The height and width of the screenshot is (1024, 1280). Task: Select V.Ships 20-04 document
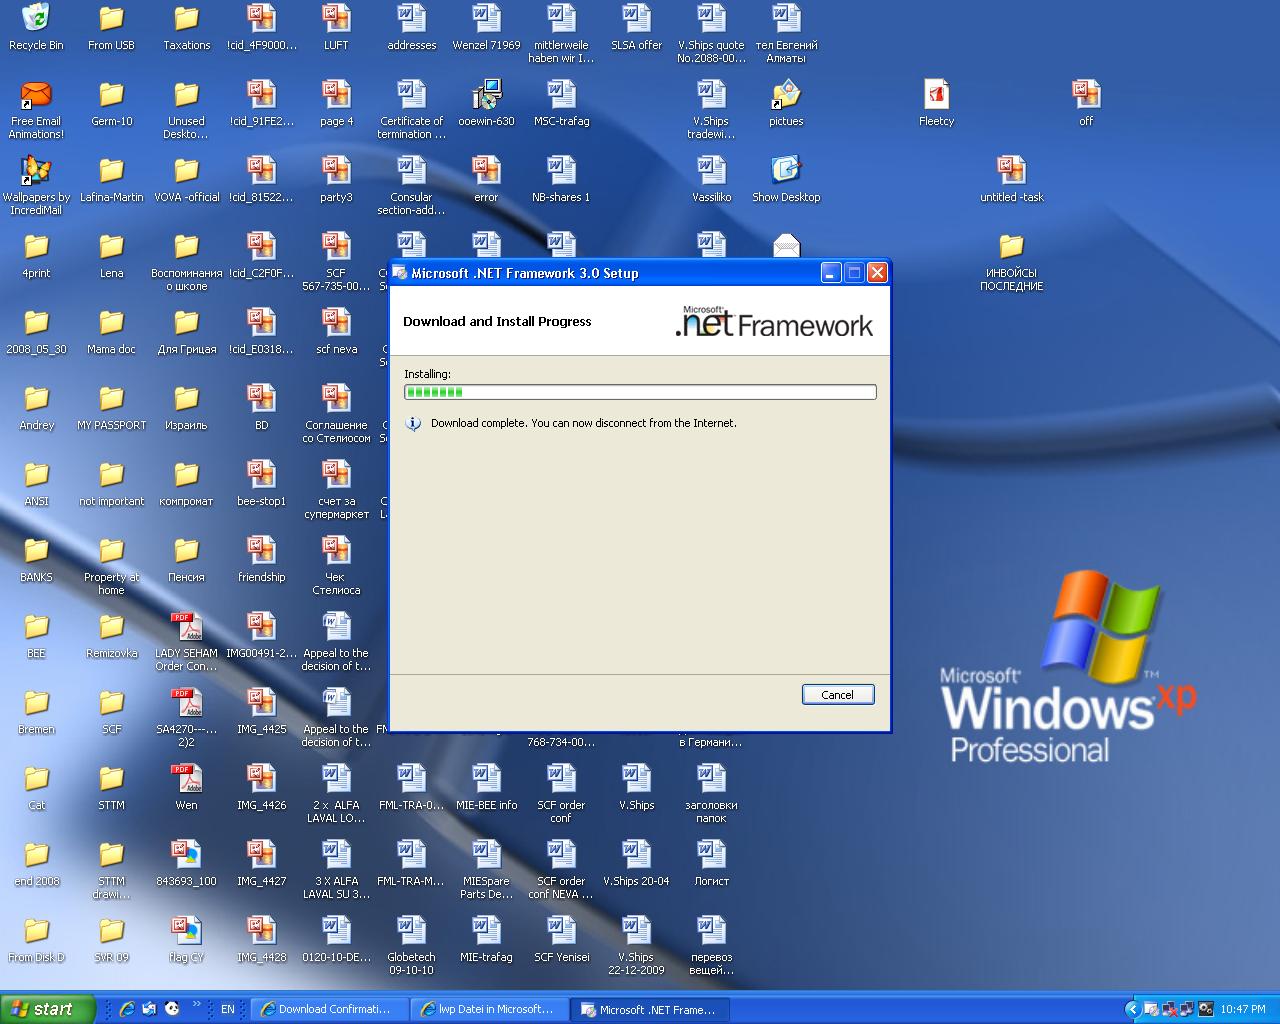tap(636, 863)
